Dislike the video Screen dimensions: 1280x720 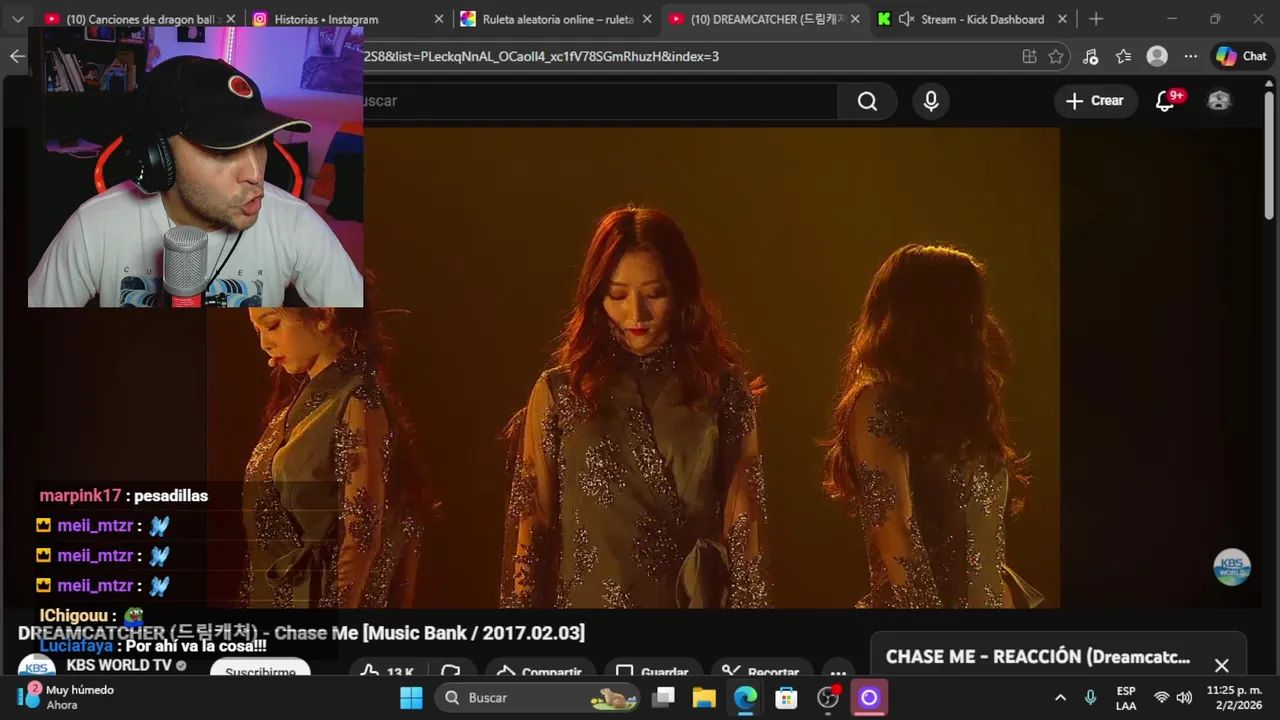[451, 671]
